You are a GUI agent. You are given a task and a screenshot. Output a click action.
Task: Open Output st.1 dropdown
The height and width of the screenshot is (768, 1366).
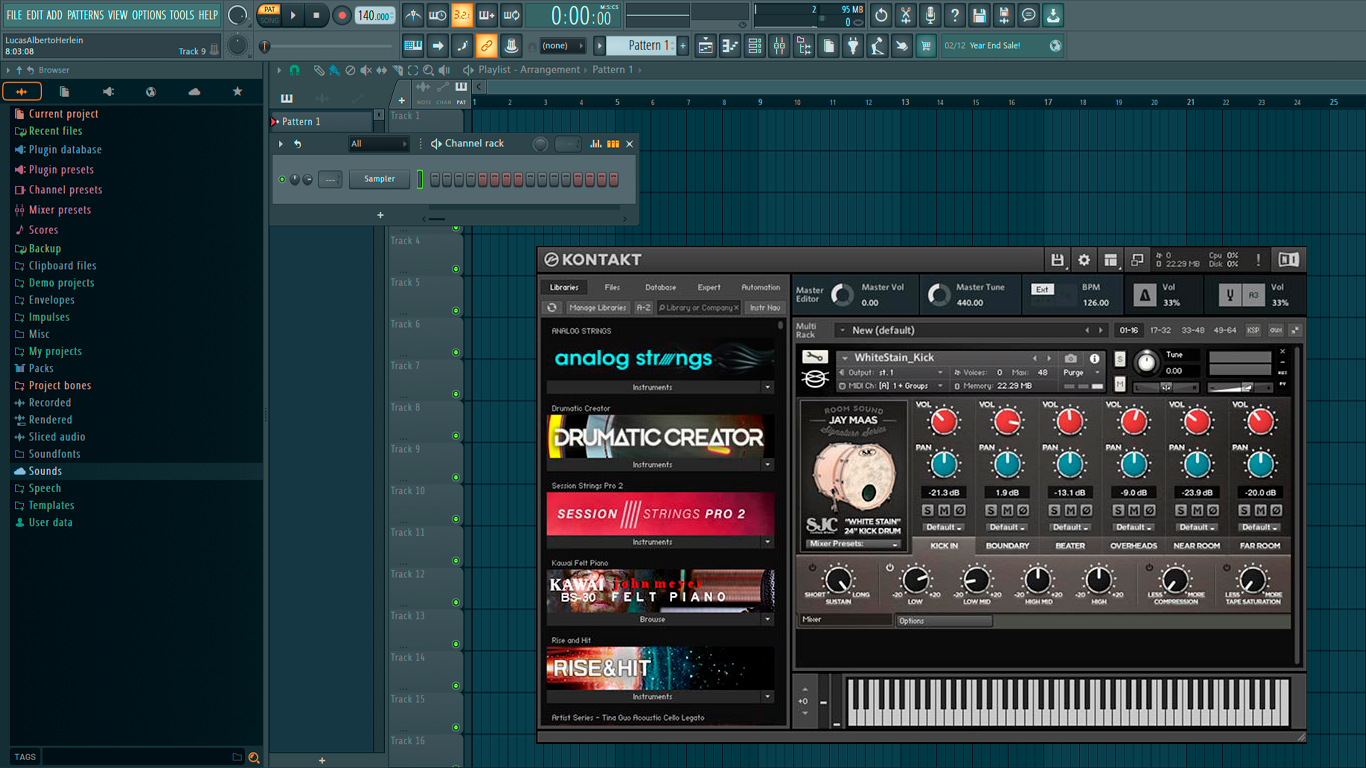(890, 372)
